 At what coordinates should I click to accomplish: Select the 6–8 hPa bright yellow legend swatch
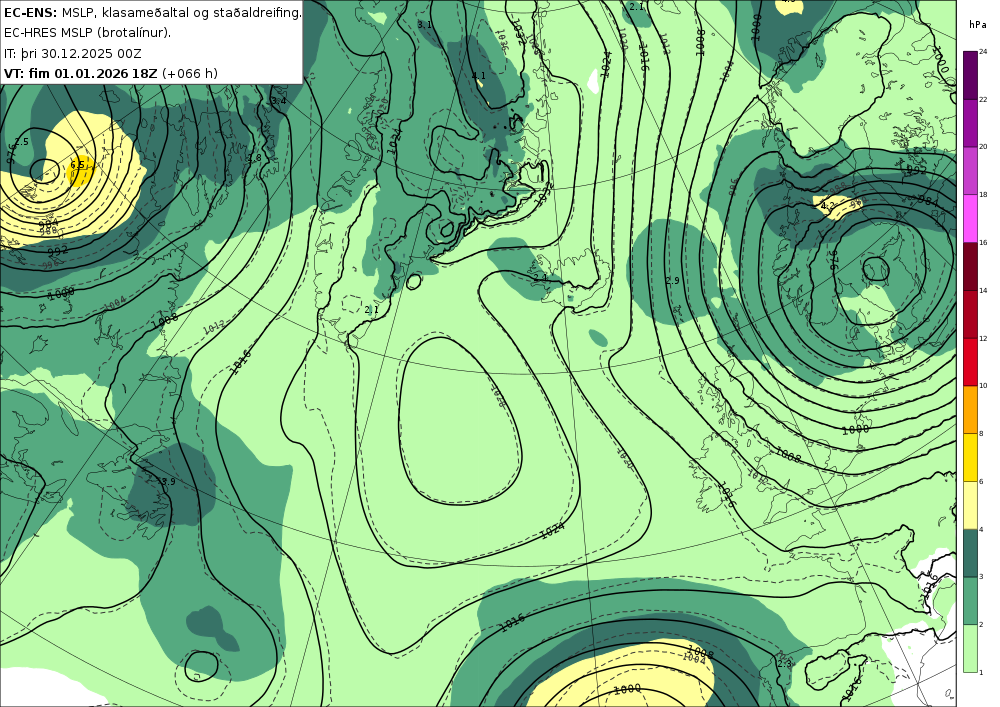(971, 457)
